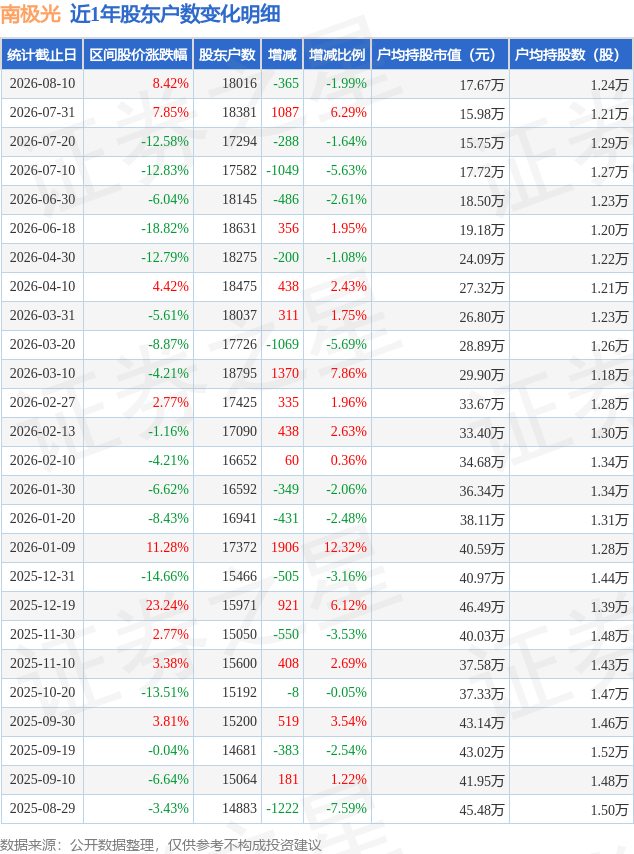The height and width of the screenshot is (854, 634).
Task: Select the 12.32% change ratio cell
Action: pyautogui.click(x=345, y=547)
